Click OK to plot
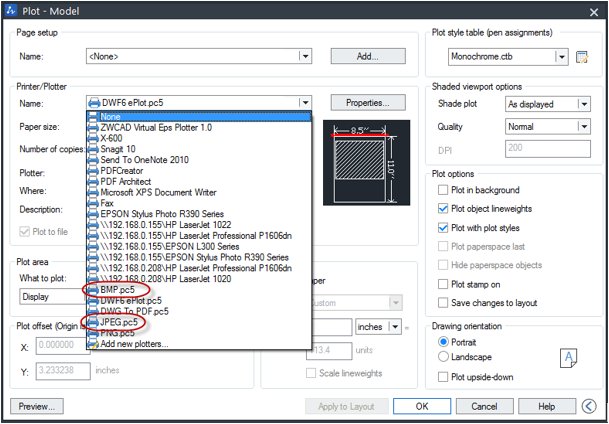 tap(422, 407)
